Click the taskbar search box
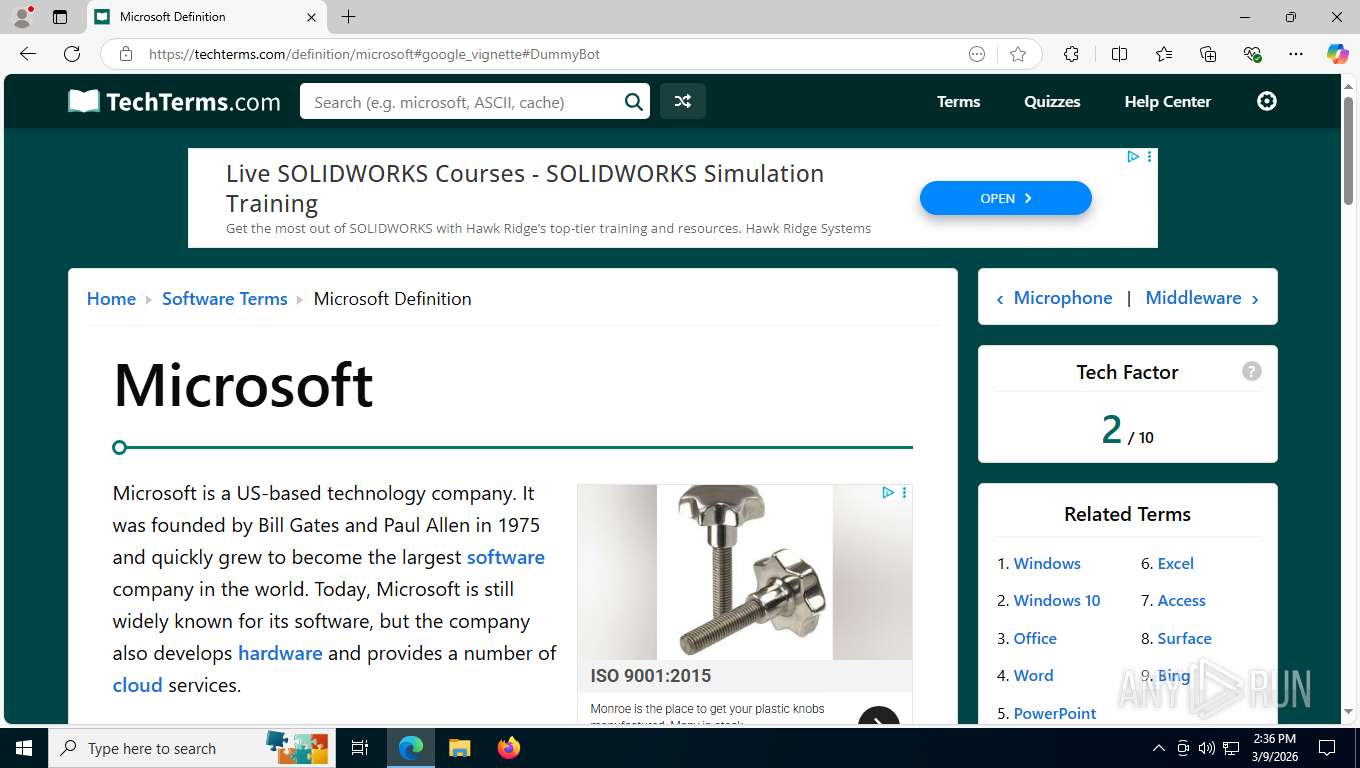Viewport: 1360px width, 768px height. (x=190, y=748)
